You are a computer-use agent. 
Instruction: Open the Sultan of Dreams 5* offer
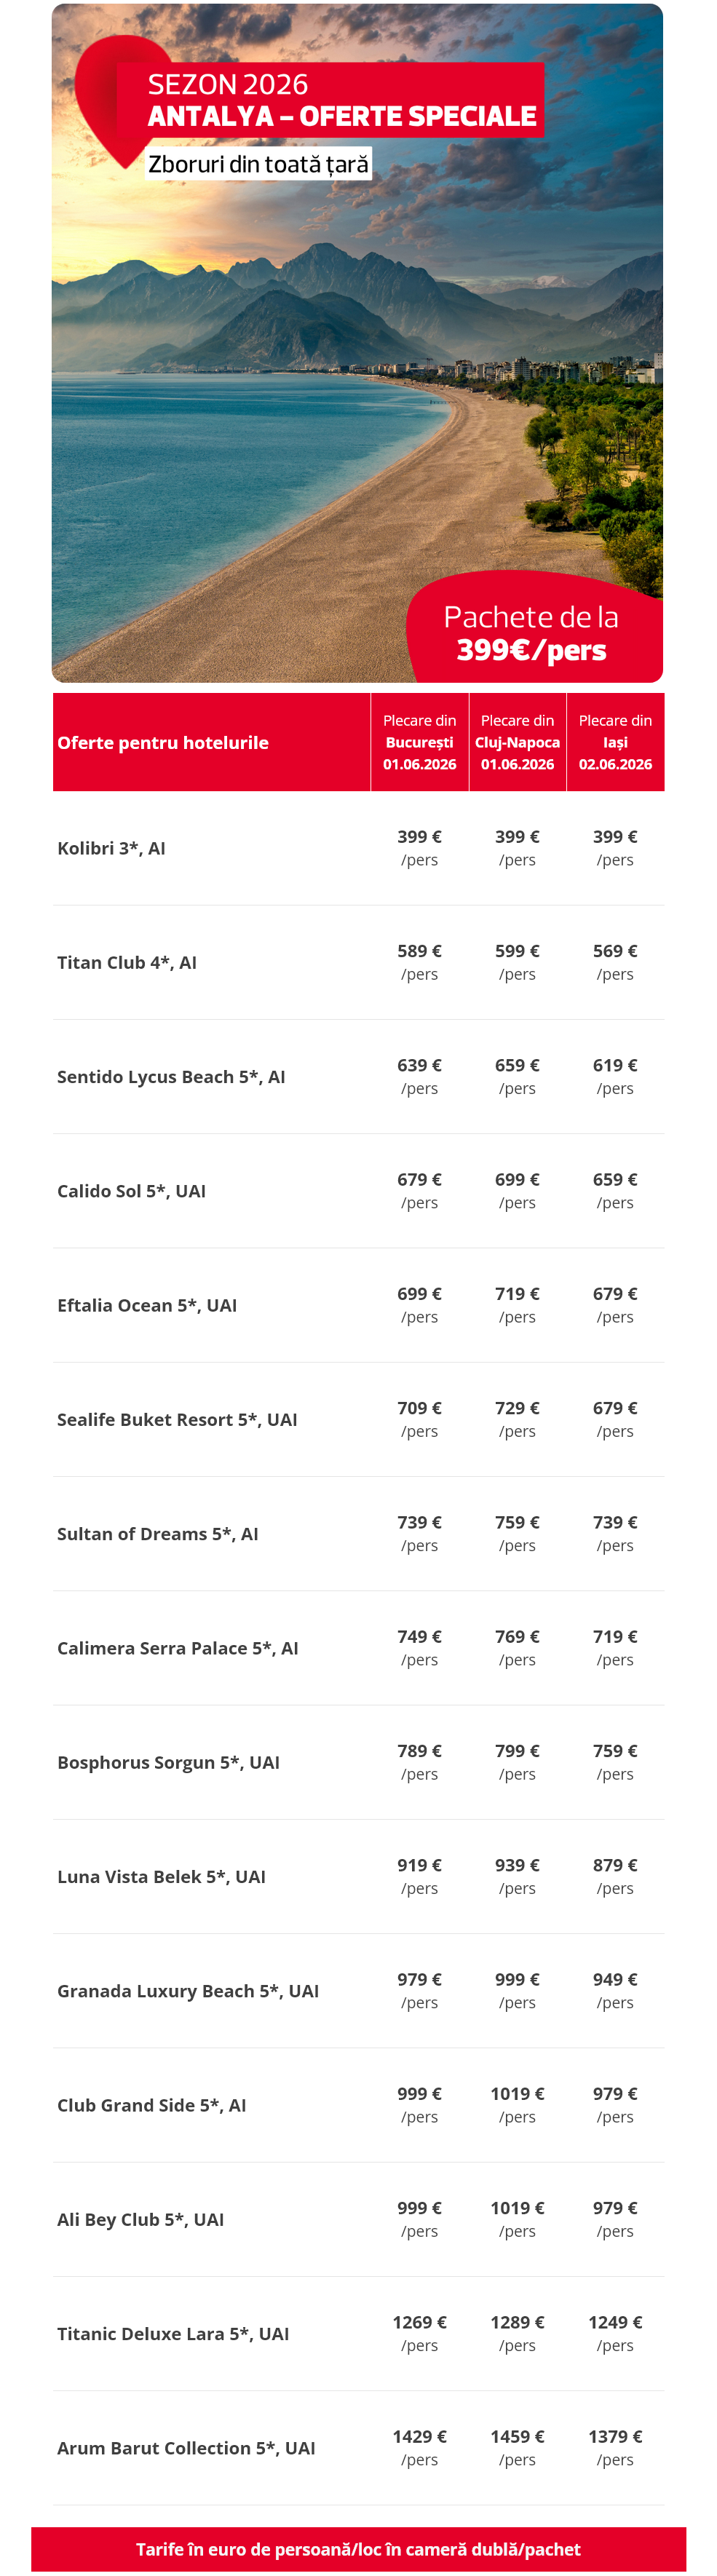coord(158,1533)
